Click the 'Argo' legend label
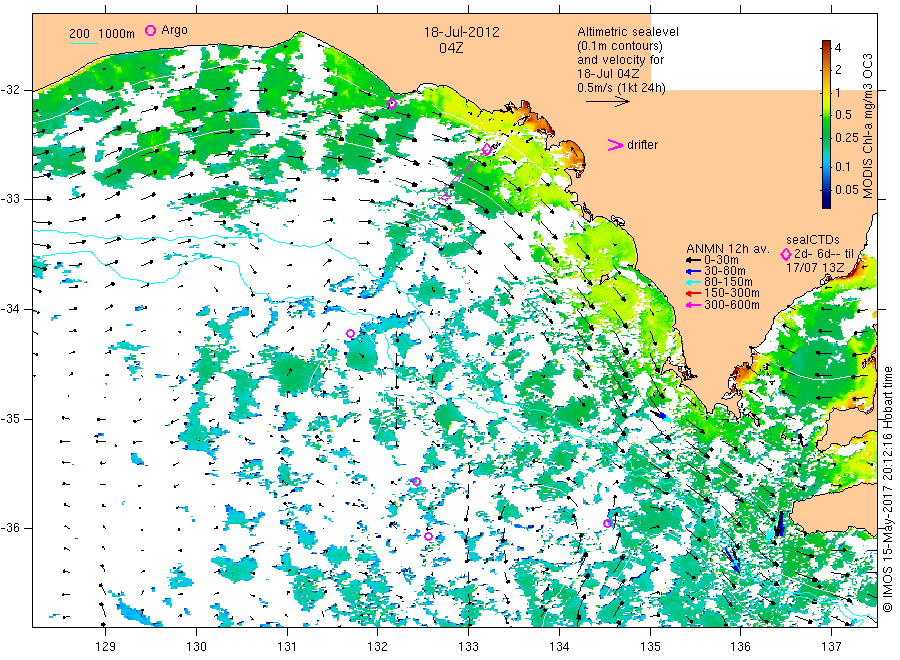The height and width of the screenshot is (660, 900). 174,30
